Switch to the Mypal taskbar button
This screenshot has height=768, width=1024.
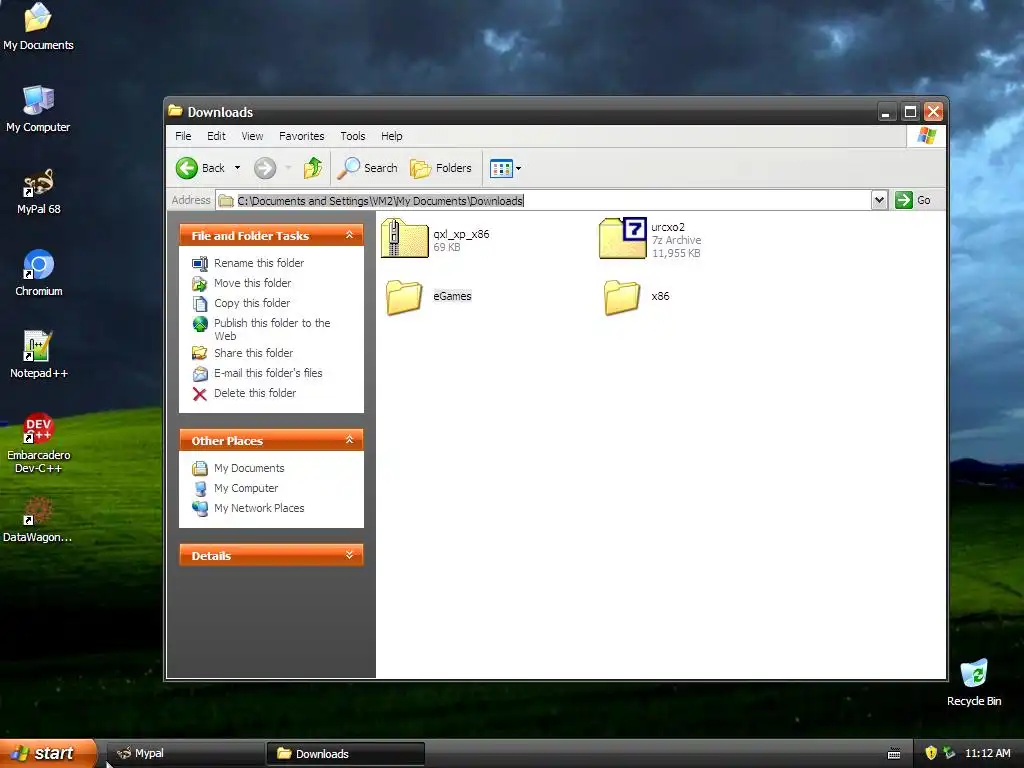[185, 753]
